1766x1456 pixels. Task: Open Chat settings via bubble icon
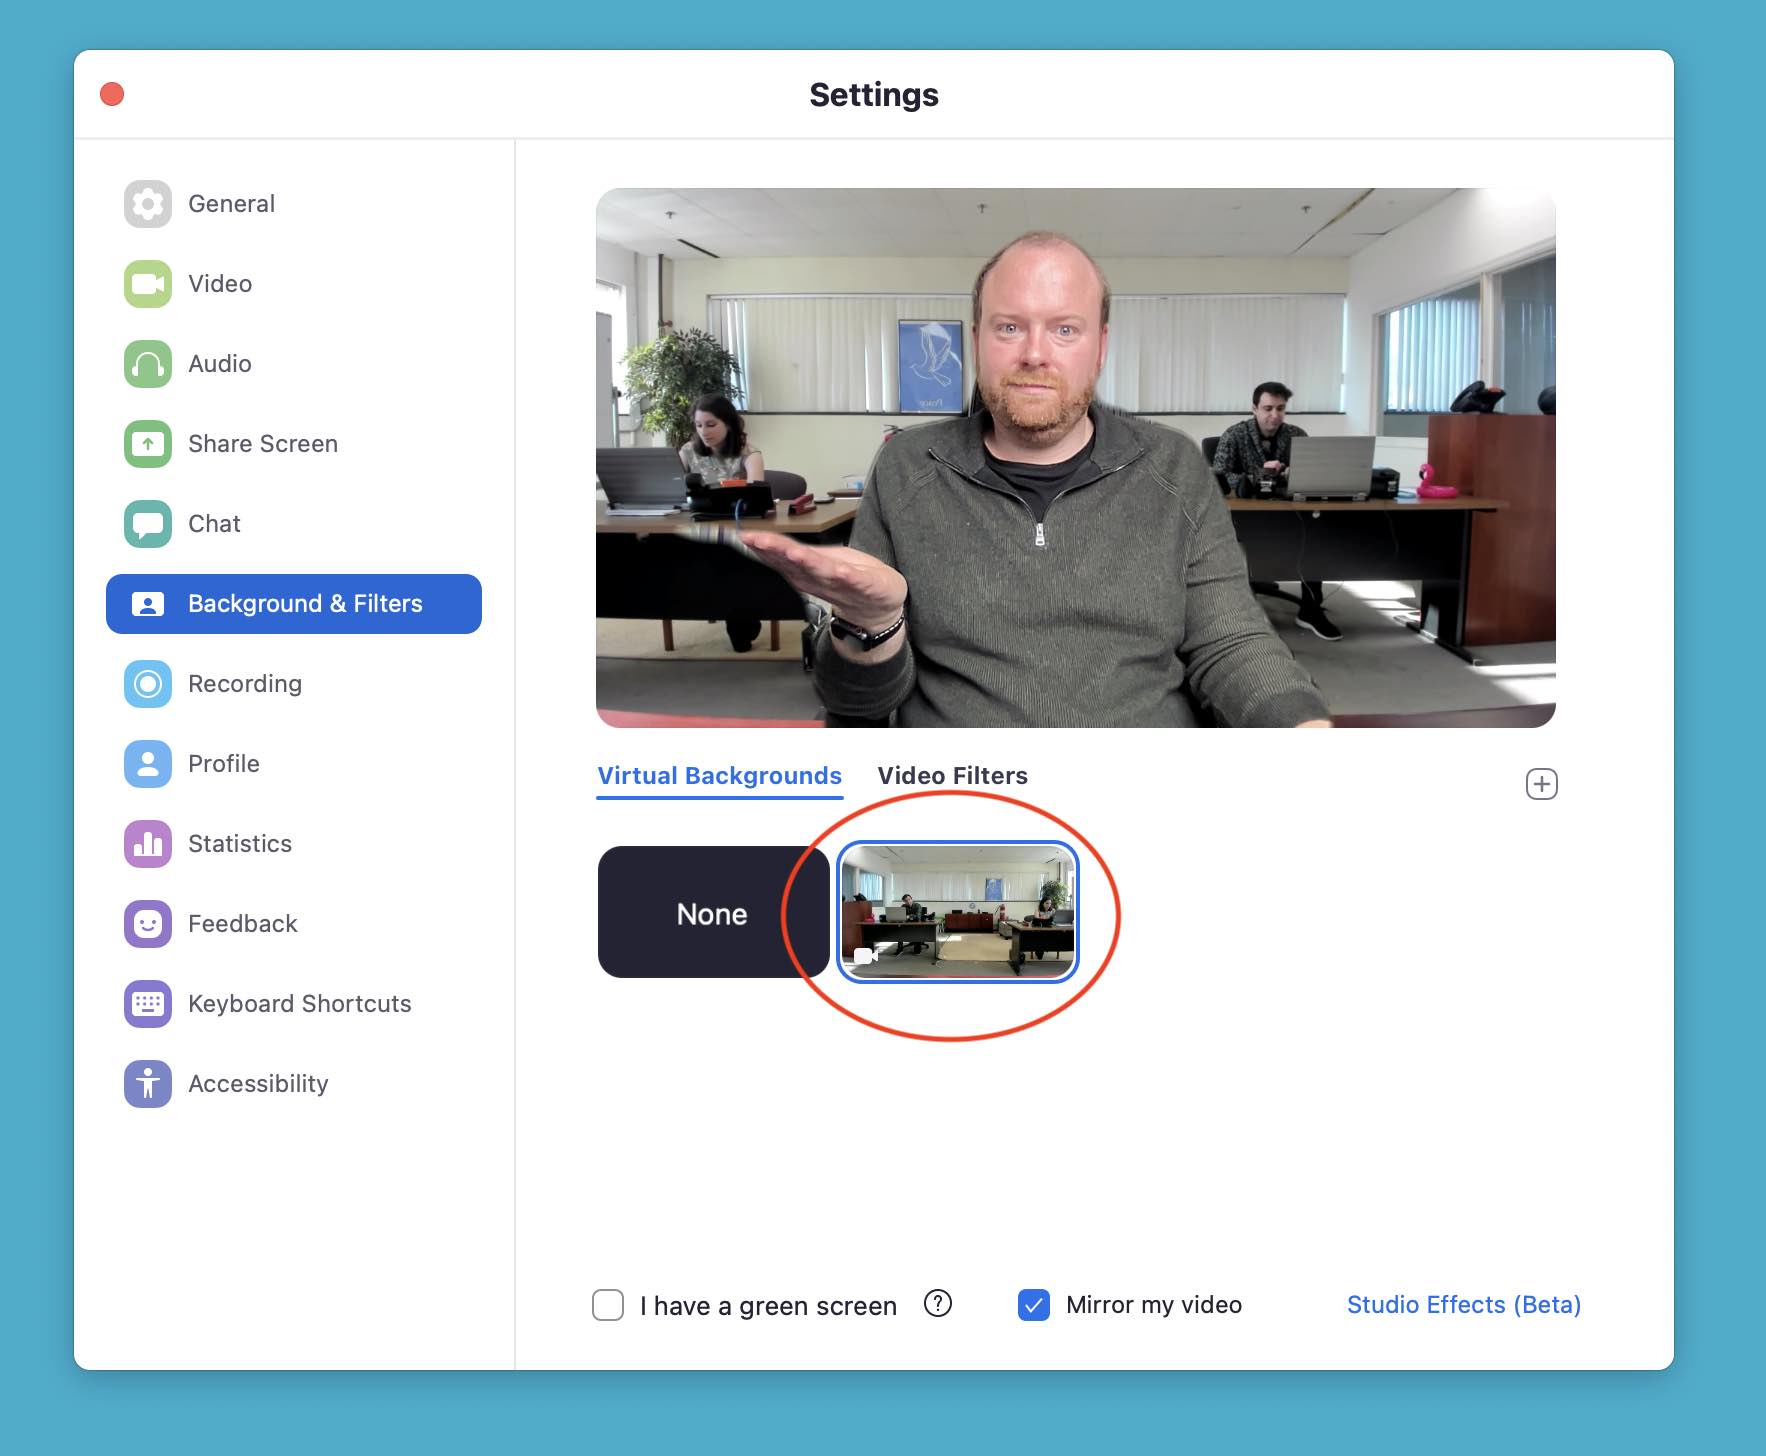148,524
